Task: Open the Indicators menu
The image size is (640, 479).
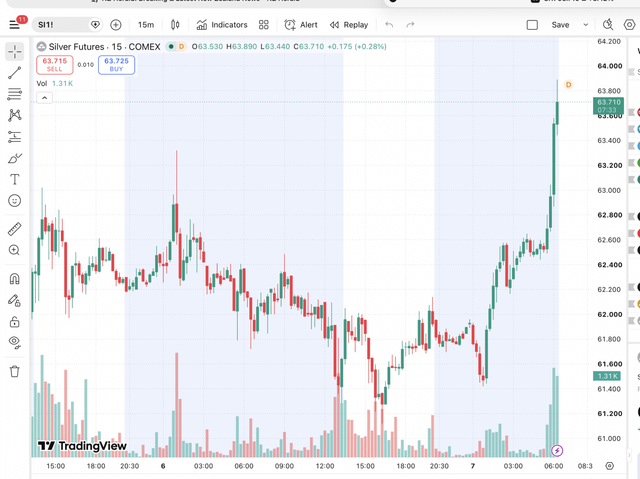Action: (222, 25)
